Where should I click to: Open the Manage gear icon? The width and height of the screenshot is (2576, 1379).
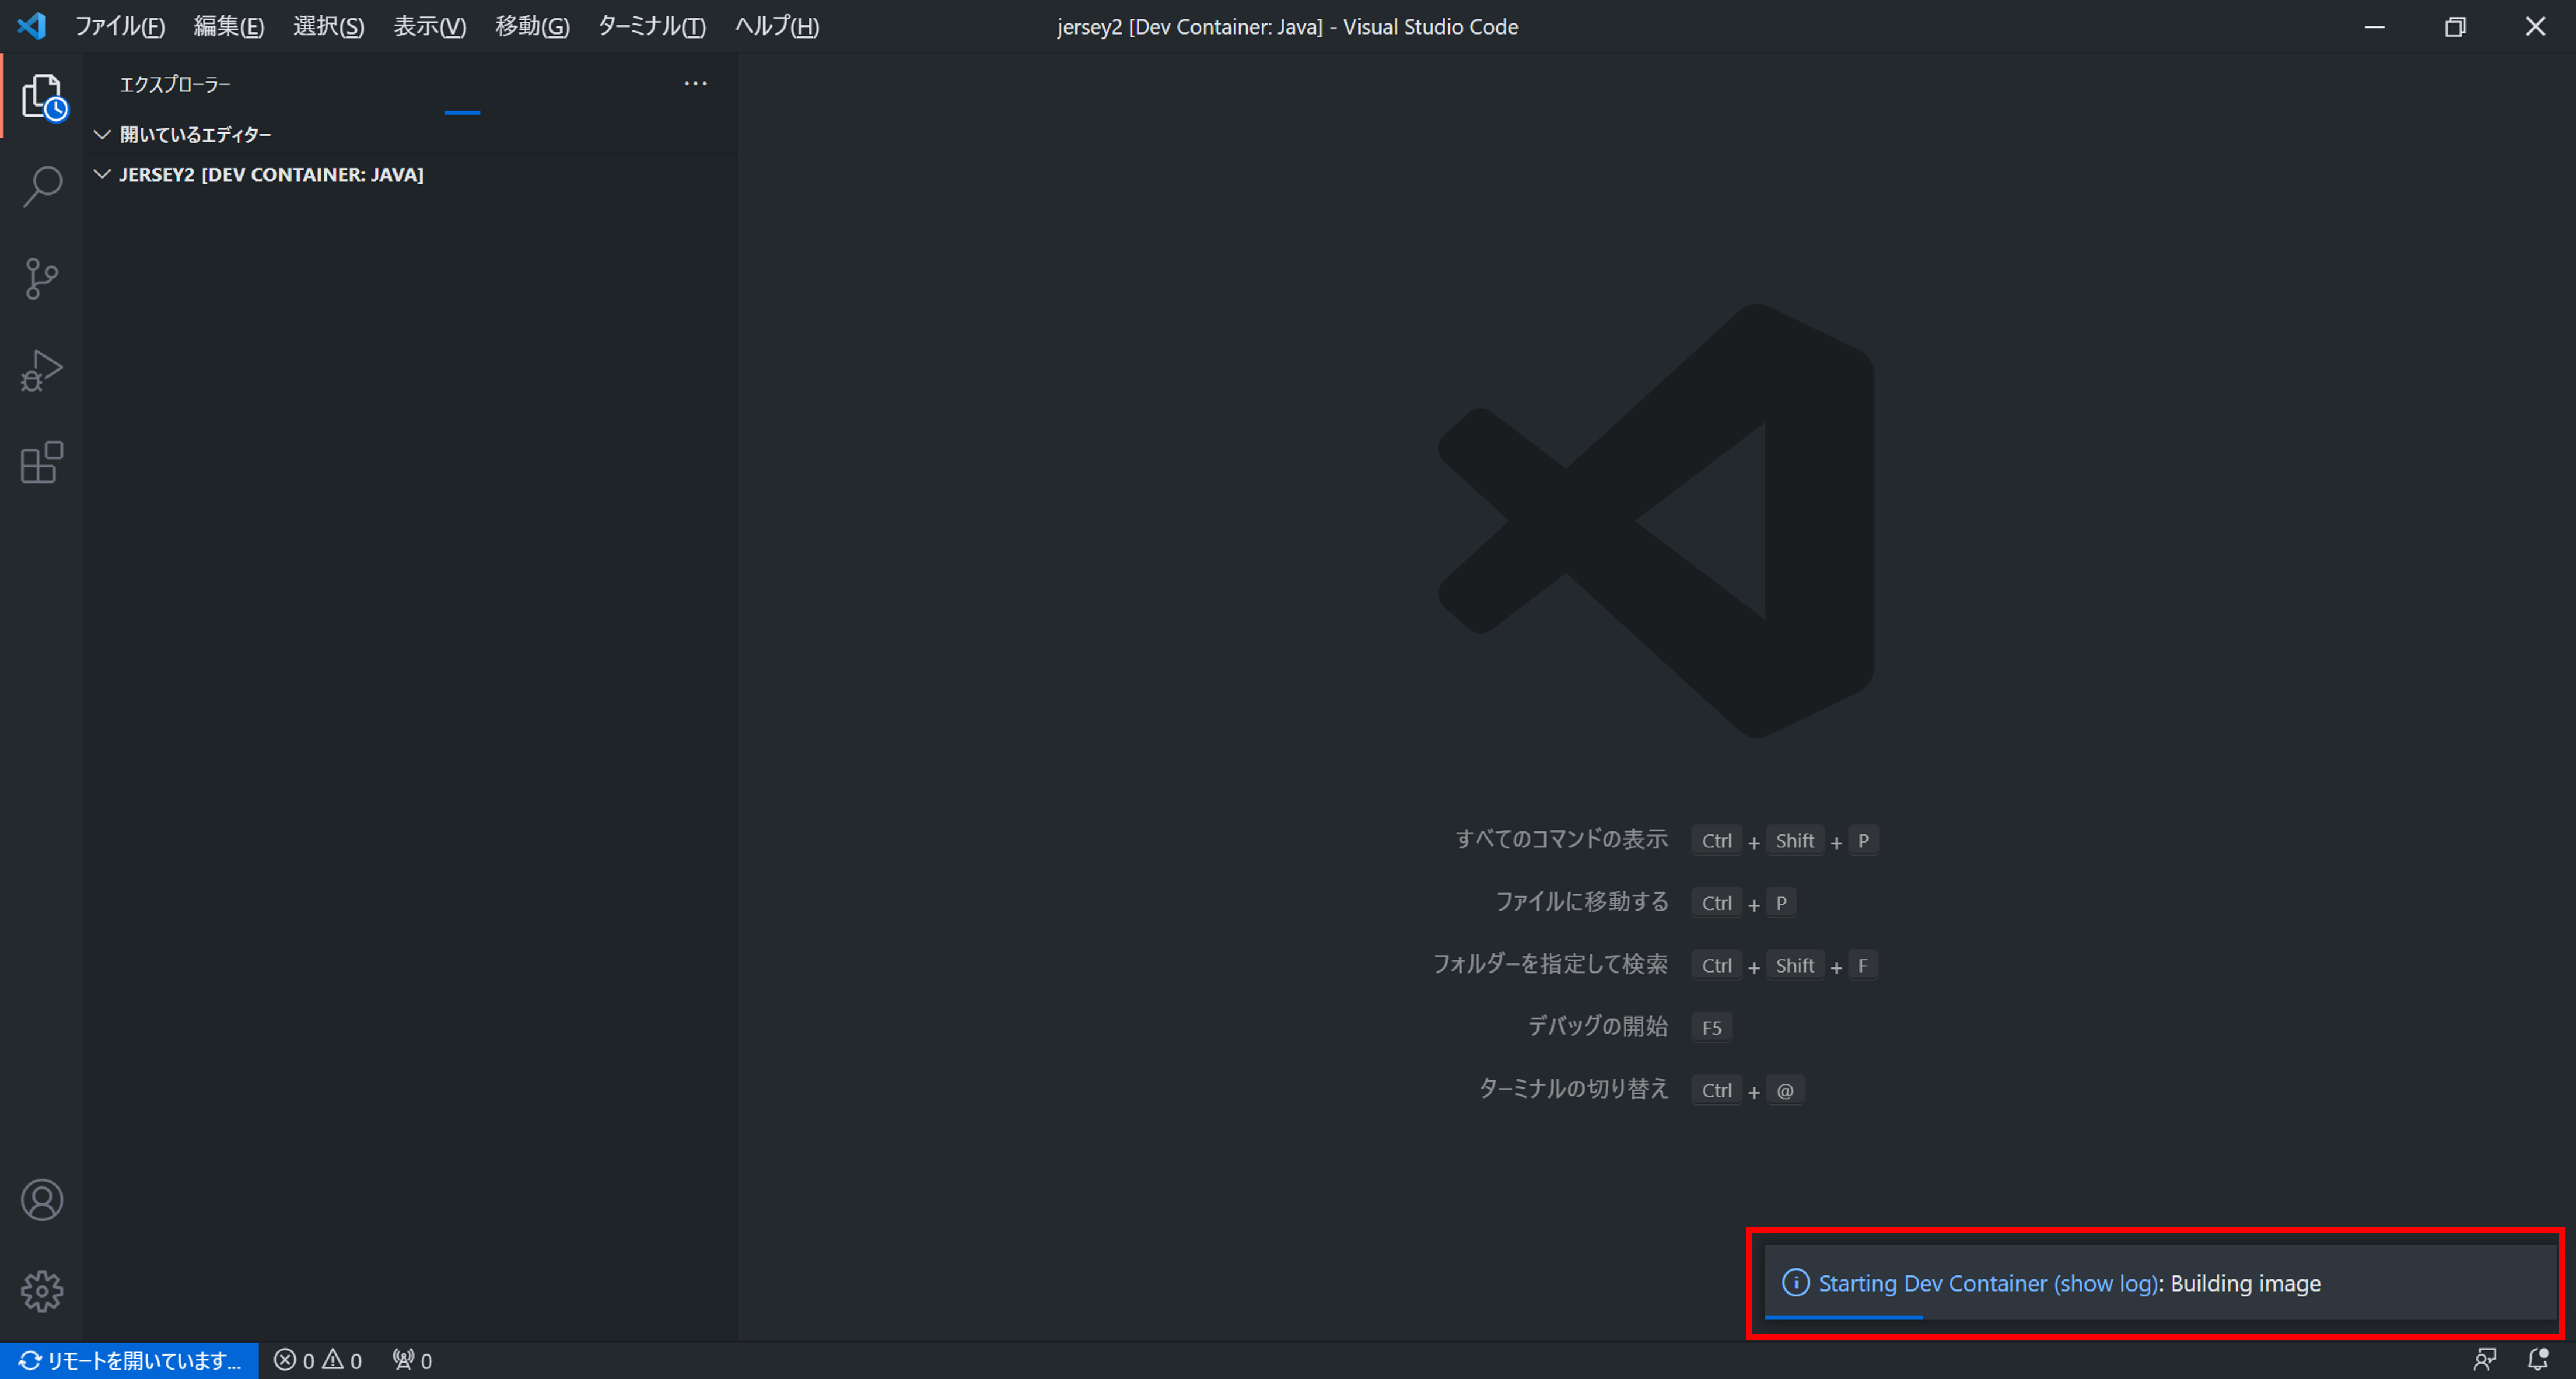pos(42,1291)
